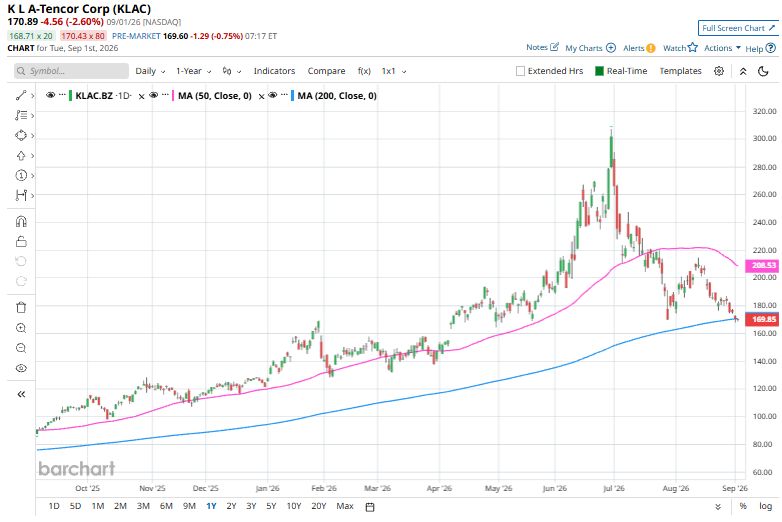Activate the magnet snap tool
Image resolution: width=782 pixels, height=522 pixels.
point(21,221)
